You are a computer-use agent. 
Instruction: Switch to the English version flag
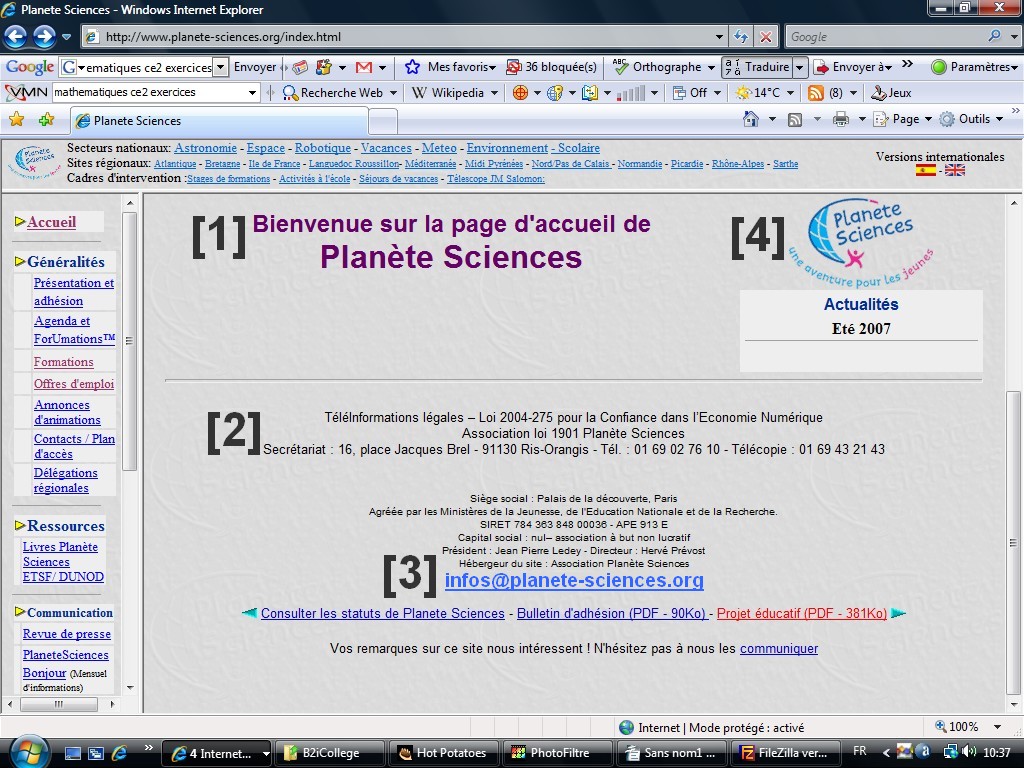coord(955,170)
